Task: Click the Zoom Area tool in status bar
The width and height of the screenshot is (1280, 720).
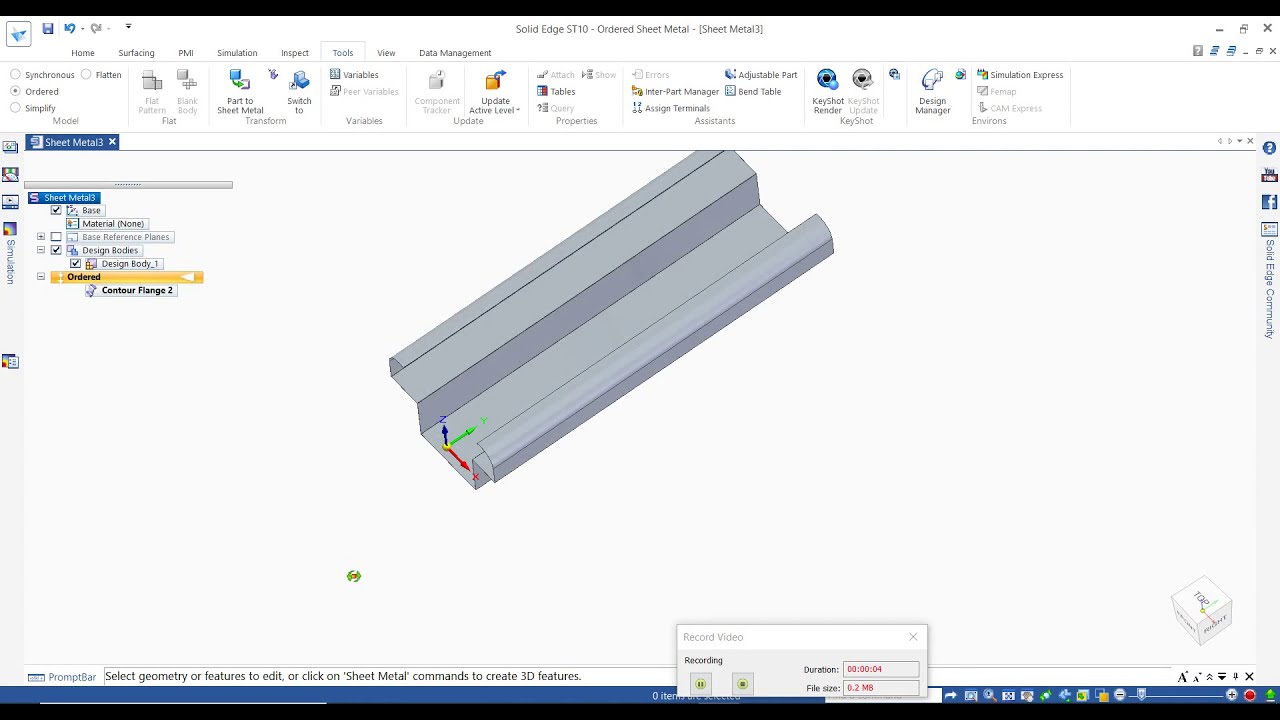Action: click(x=971, y=695)
